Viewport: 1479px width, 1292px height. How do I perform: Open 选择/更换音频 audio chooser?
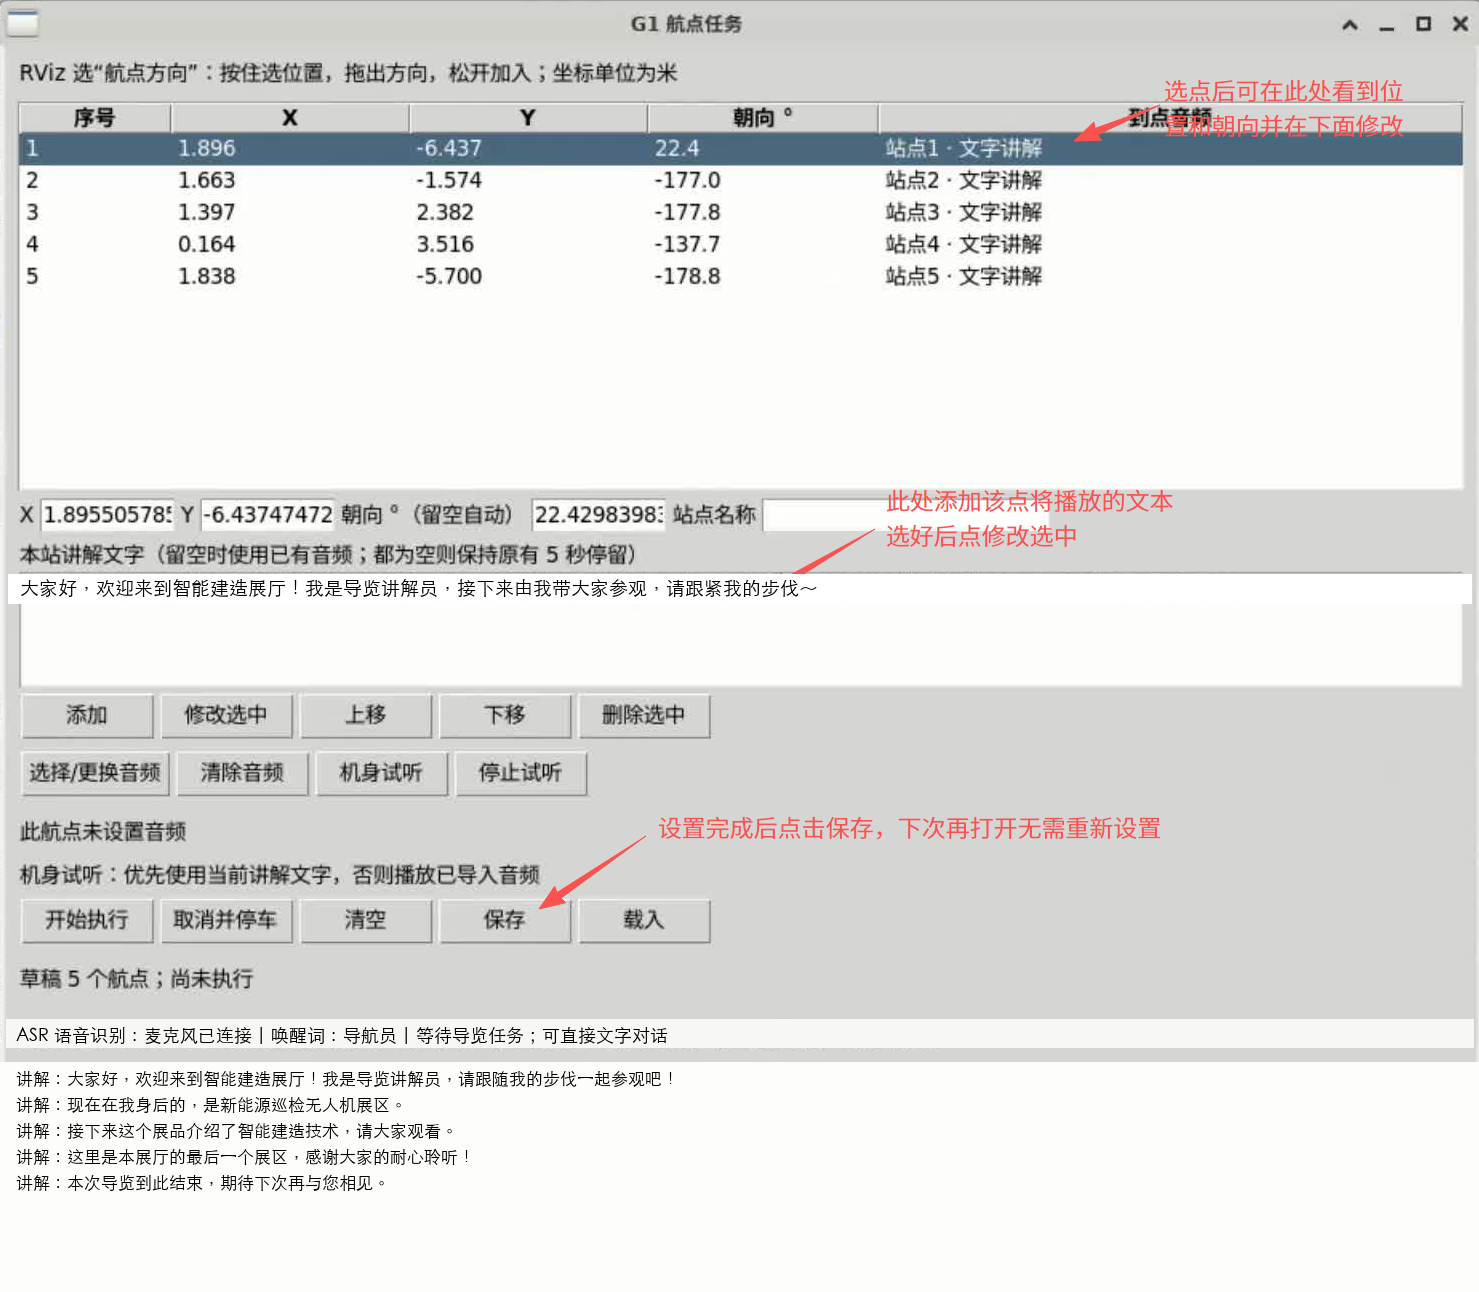(x=95, y=773)
